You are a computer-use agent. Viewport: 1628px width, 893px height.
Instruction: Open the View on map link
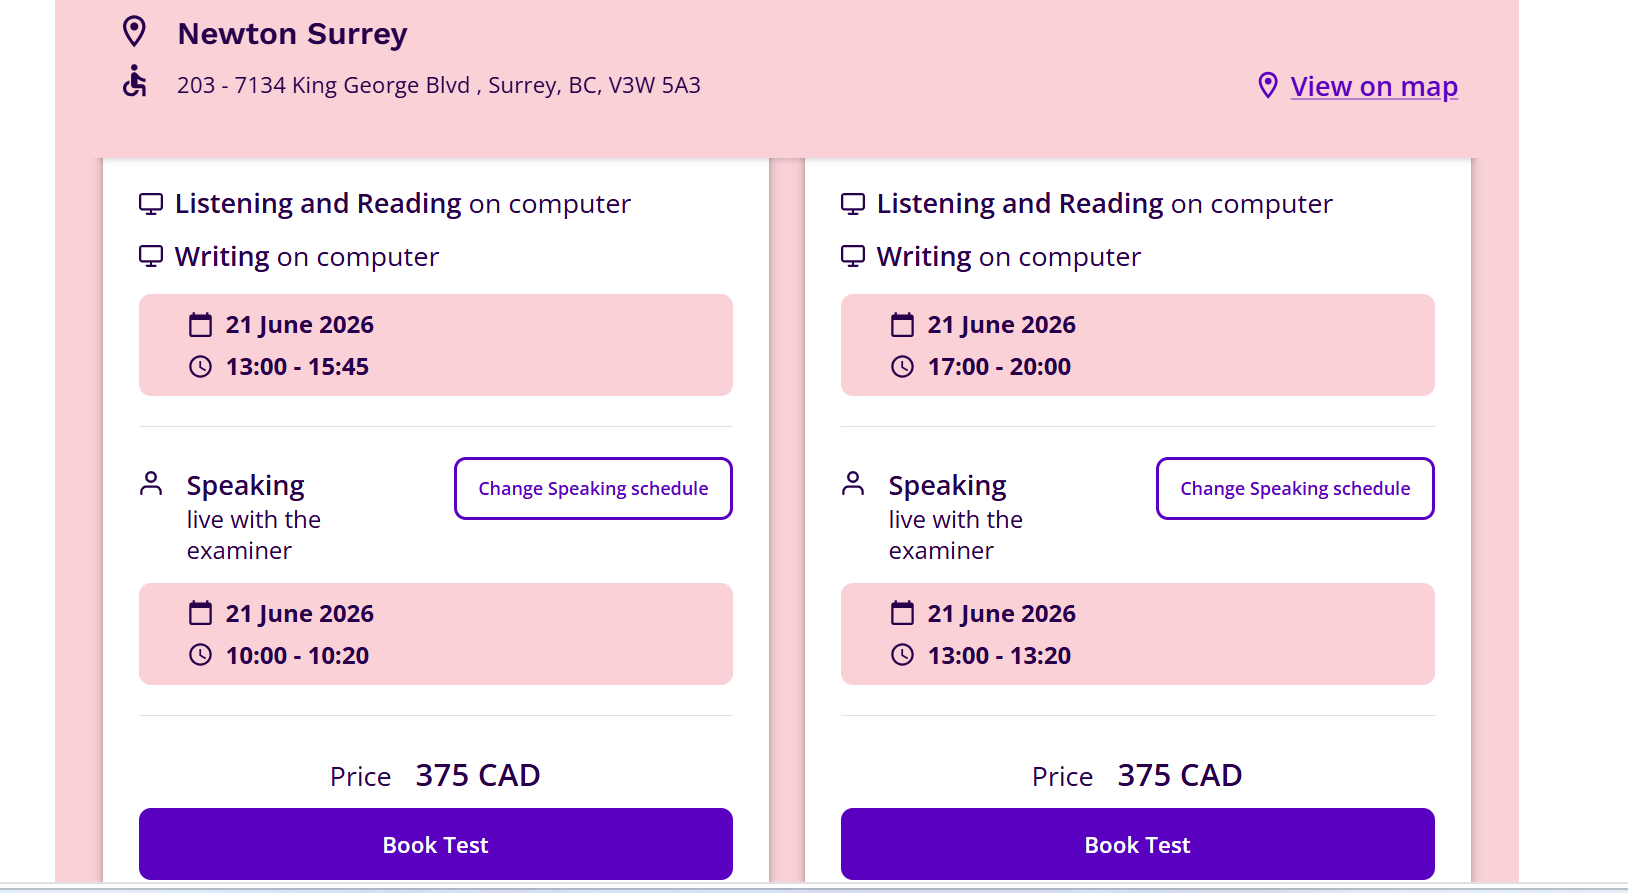[x=1374, y=87]
